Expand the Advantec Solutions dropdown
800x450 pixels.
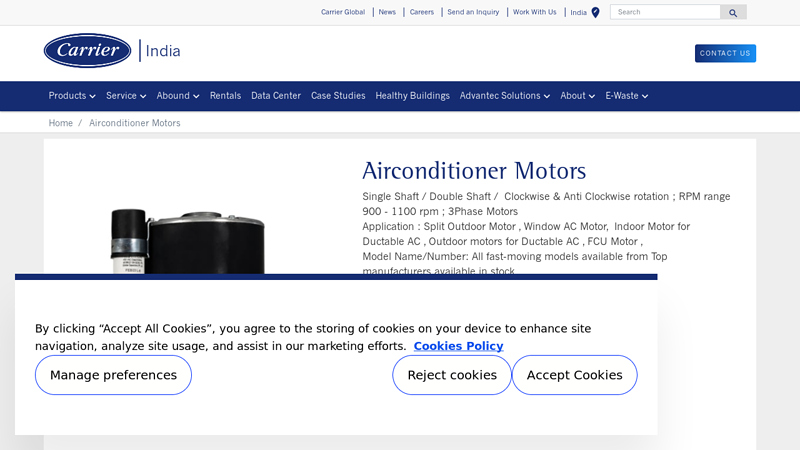[x=505, y=96]
